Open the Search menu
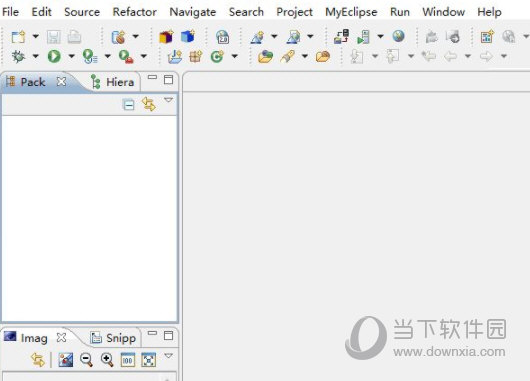This screenshot has height=381, width=530. 246,12
